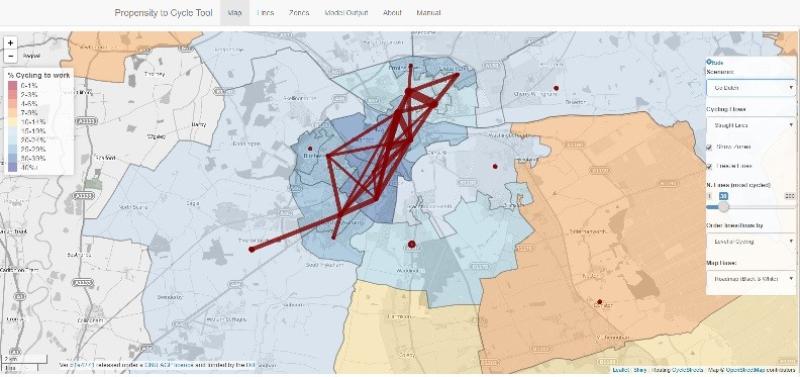Open the Manual tab
Image resolution: width=800 pixels, height=377 pixels.
pyautogui.click(x=429, y=13)
